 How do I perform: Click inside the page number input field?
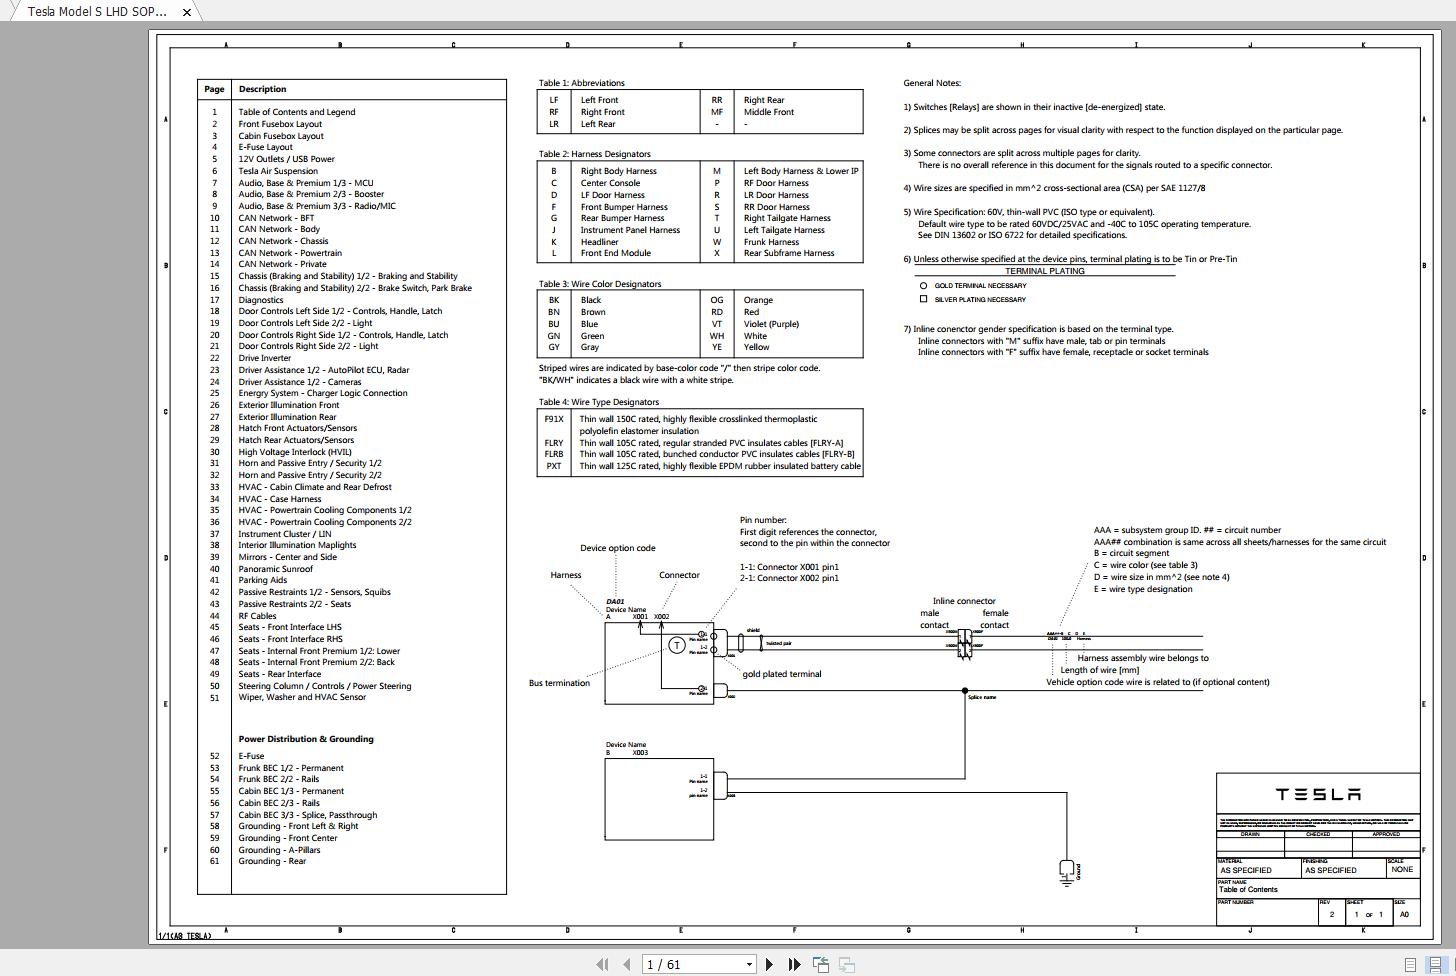click(690, 964)
